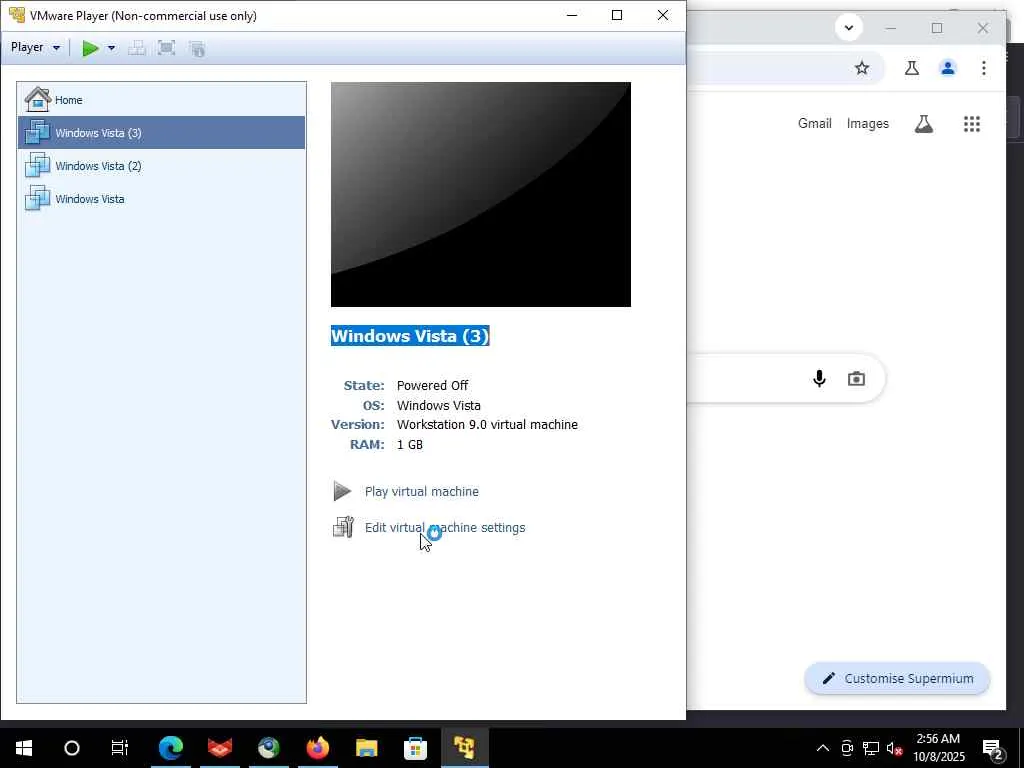The height and width of the screenshot is (768, 1024).
Task: Click the Powered Off state value
Action: pyautogui.click(x=432, y=385)
